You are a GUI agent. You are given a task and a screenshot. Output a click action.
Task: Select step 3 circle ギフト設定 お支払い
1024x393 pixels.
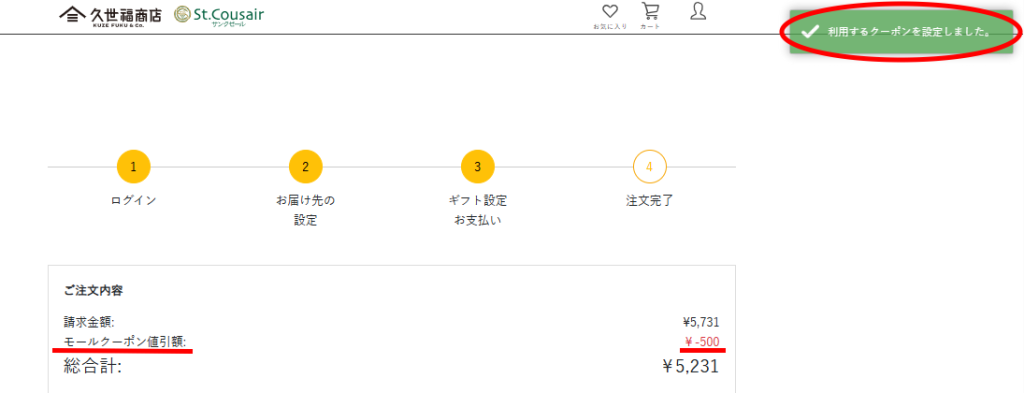[x=477, y=166]
